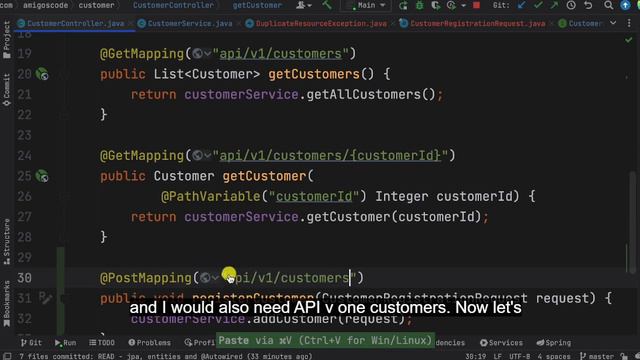Click the @PathVariable annotation on line 26
640x360 pixels.
pyautogui.click(x=211, y=196)
